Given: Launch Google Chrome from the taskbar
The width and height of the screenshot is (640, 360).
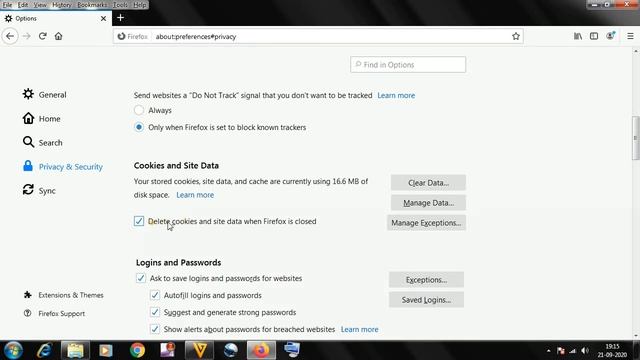Looking at the screenshot, I should (x=138, y=350).
